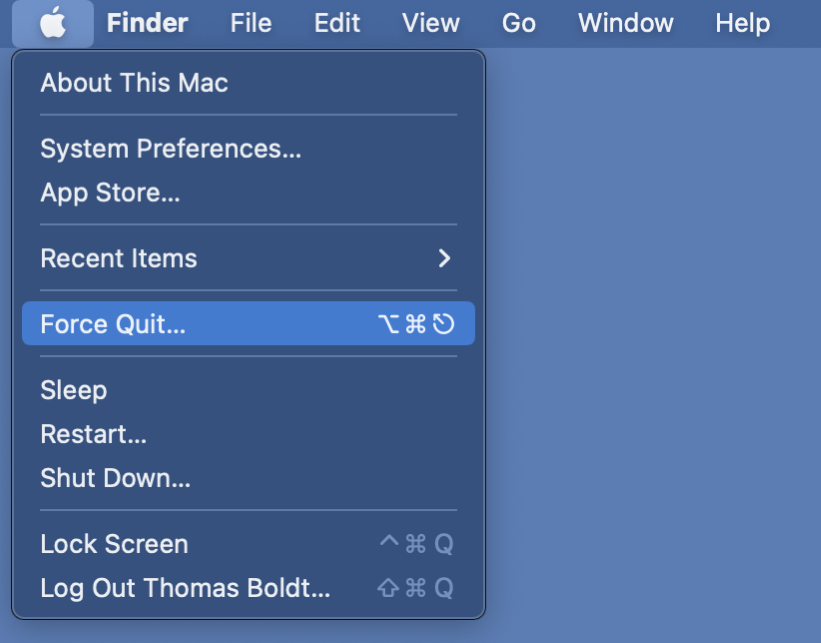Open the View menu
Viewport: 821px width, 643px height.
pyautogui.click(x=430, y=23)
